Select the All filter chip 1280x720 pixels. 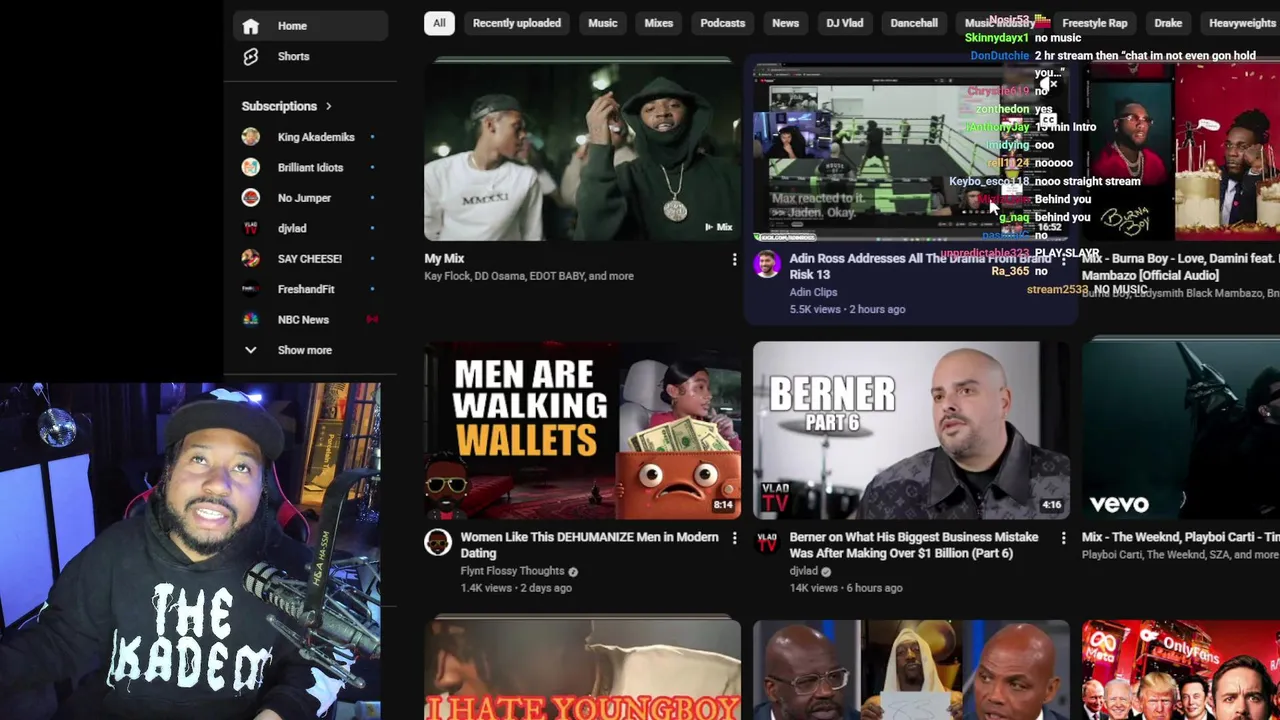click(439, 23)
